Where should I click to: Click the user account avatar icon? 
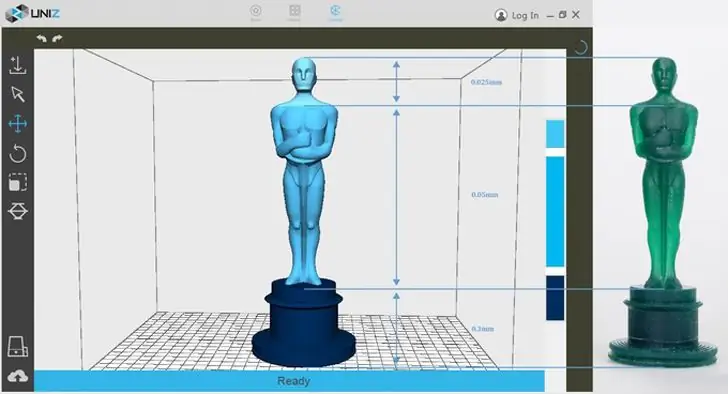(501, 15)
